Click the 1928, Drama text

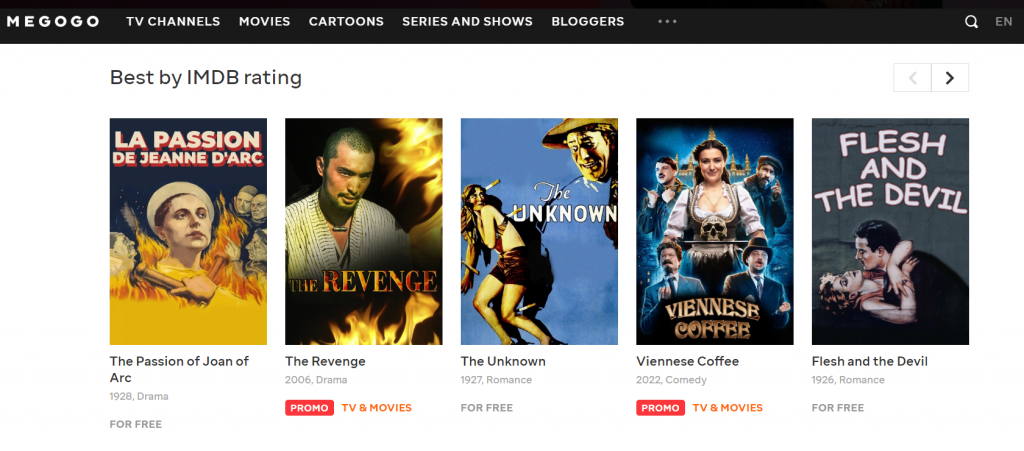point(139,396)
